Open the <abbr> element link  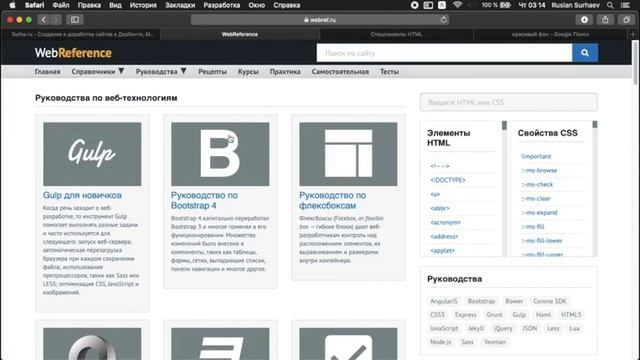pos(440,208)
